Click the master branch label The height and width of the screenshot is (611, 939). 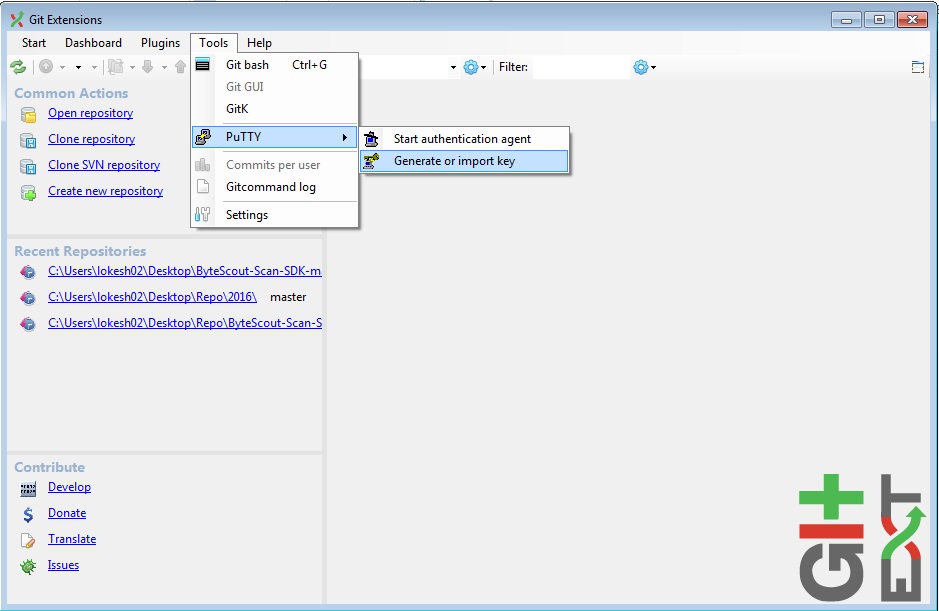[x=288, y=297]
